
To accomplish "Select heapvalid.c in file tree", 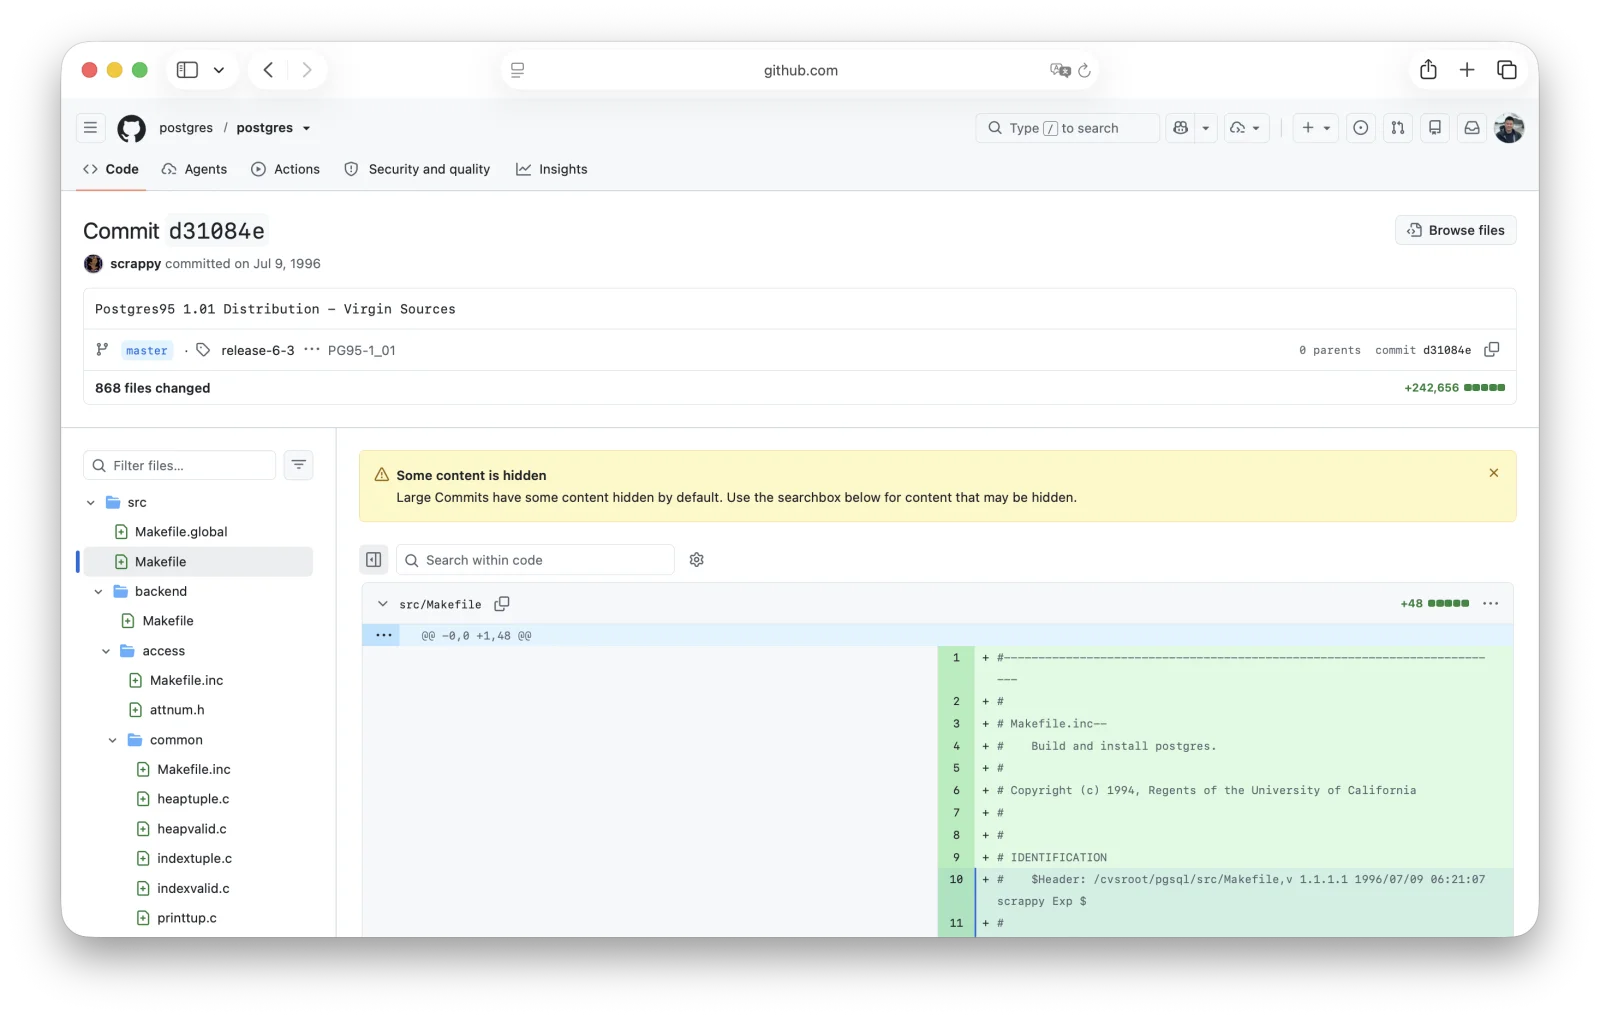I will tap(192, 829).
